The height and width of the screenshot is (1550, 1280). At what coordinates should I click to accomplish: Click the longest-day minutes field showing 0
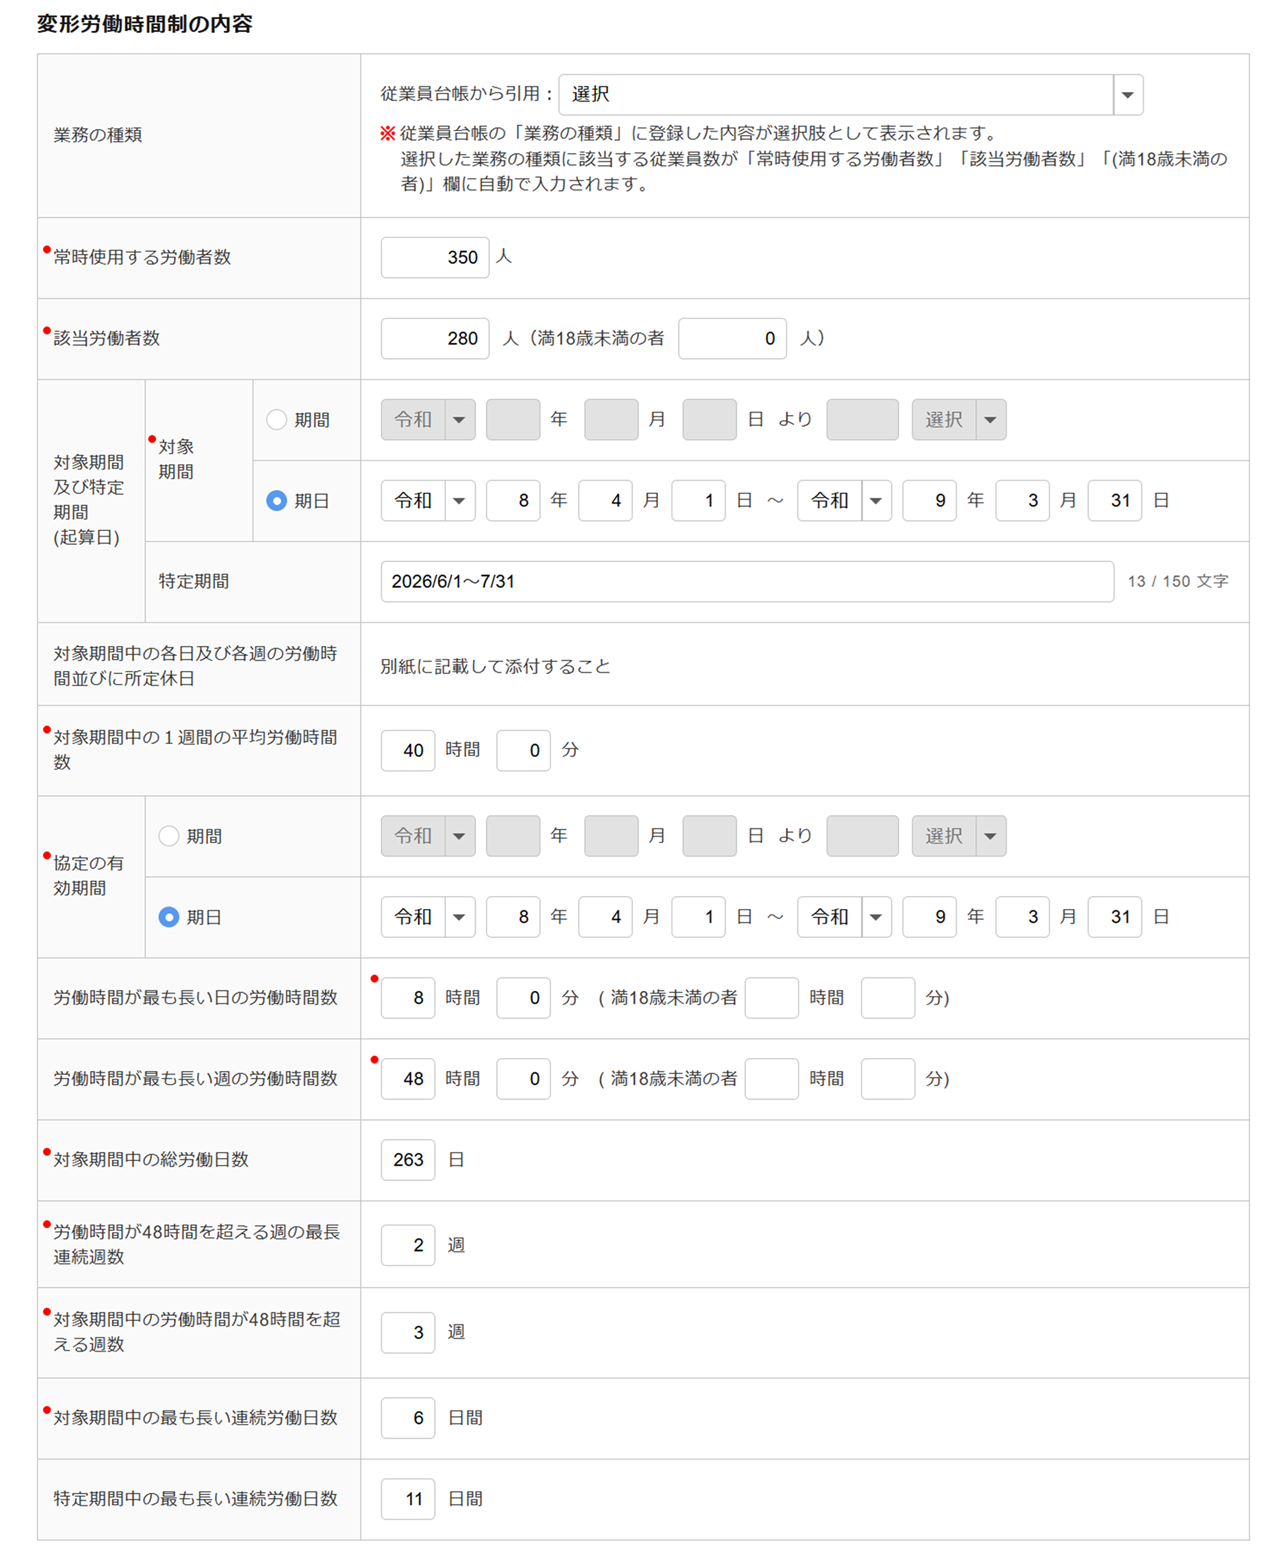524,998
